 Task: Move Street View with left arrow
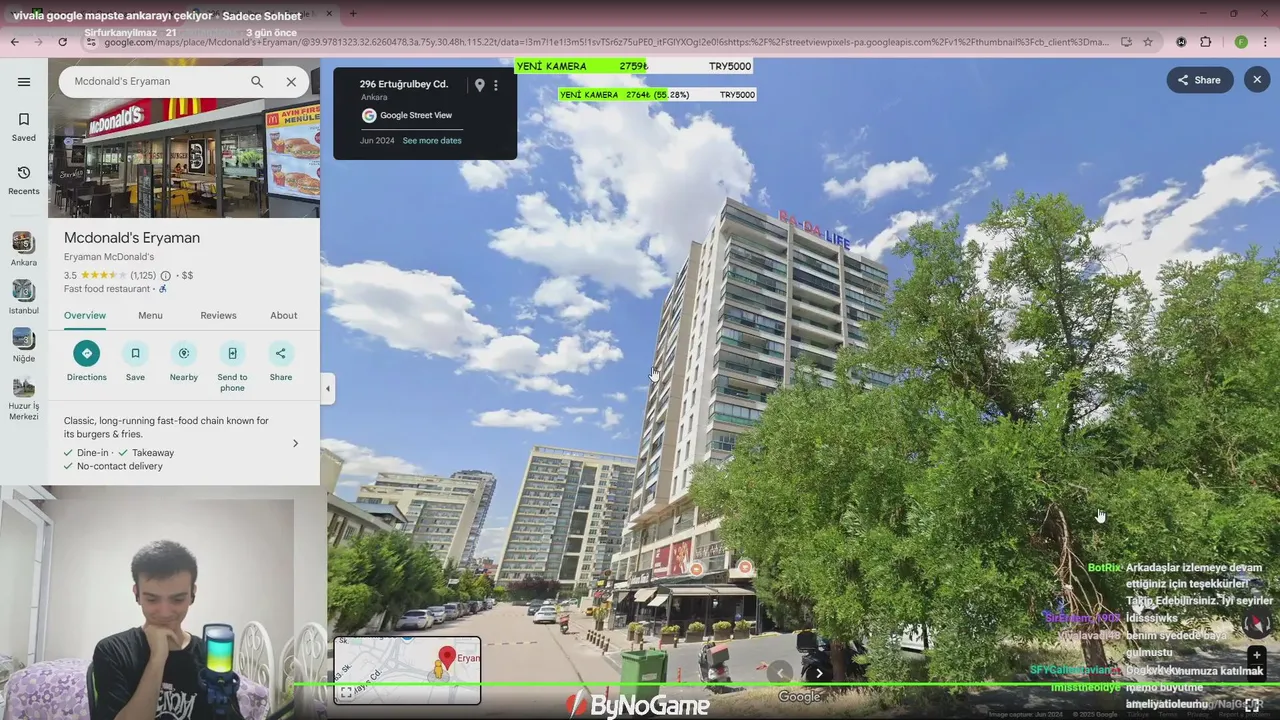click(x=780, y=673)
